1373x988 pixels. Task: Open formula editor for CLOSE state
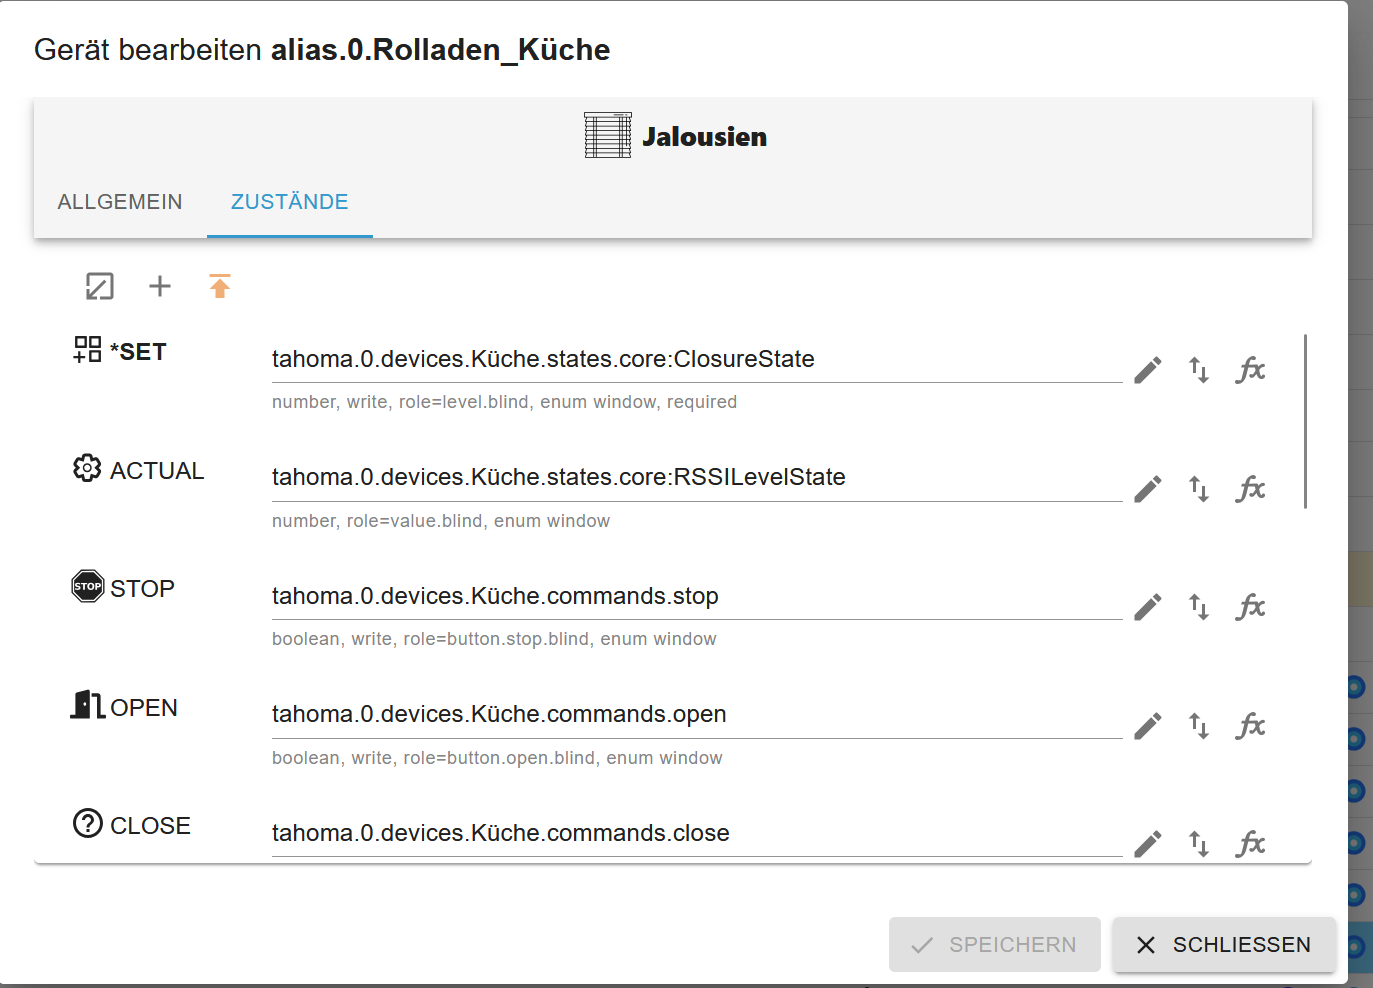tap(1251, 844)
